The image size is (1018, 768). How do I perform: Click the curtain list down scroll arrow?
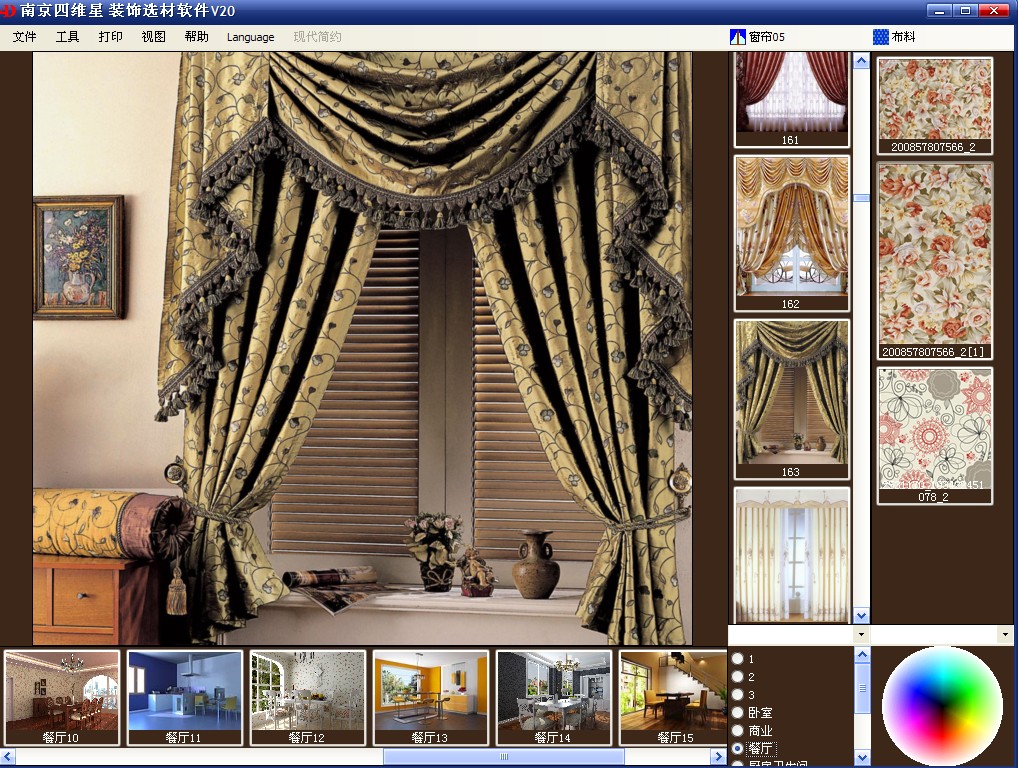[x=862, y=615]
